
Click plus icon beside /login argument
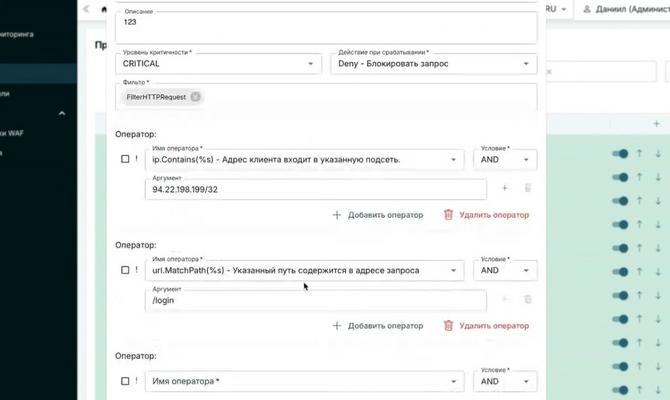[x=504, y=298]
